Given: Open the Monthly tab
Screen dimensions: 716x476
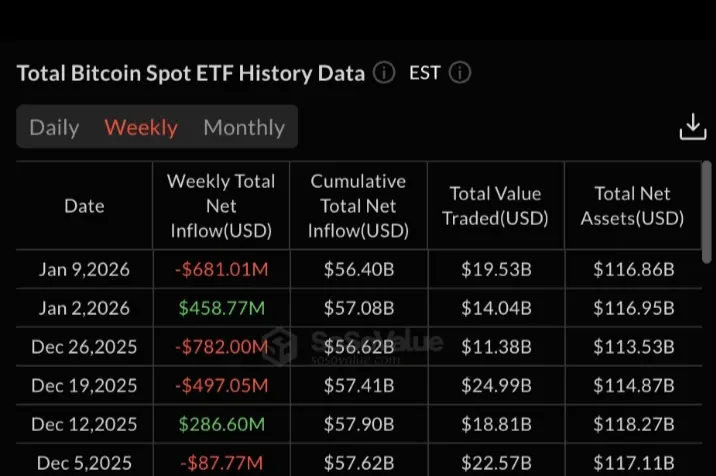Looking at the screenshot, I should (x=244, y=127).
